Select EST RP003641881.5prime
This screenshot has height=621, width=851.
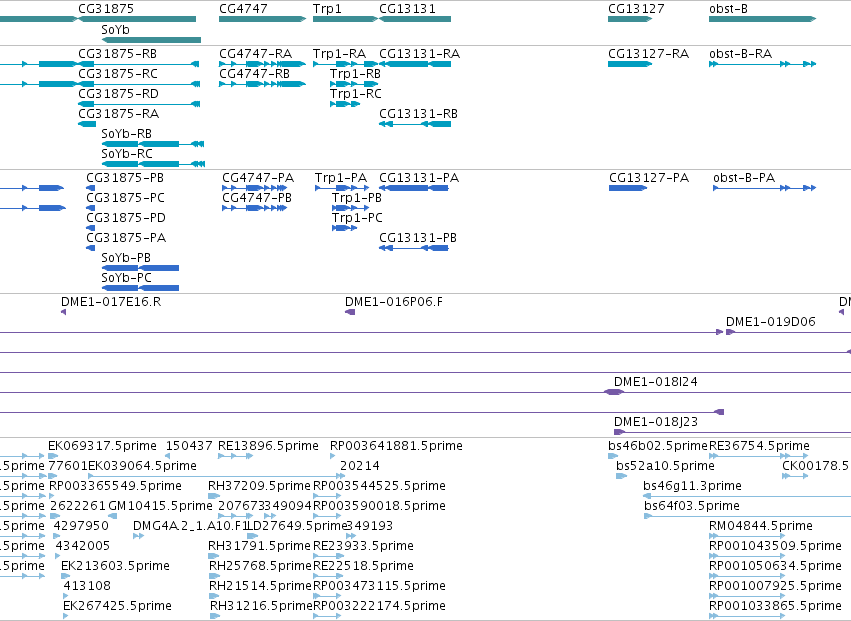click(396, 446)
